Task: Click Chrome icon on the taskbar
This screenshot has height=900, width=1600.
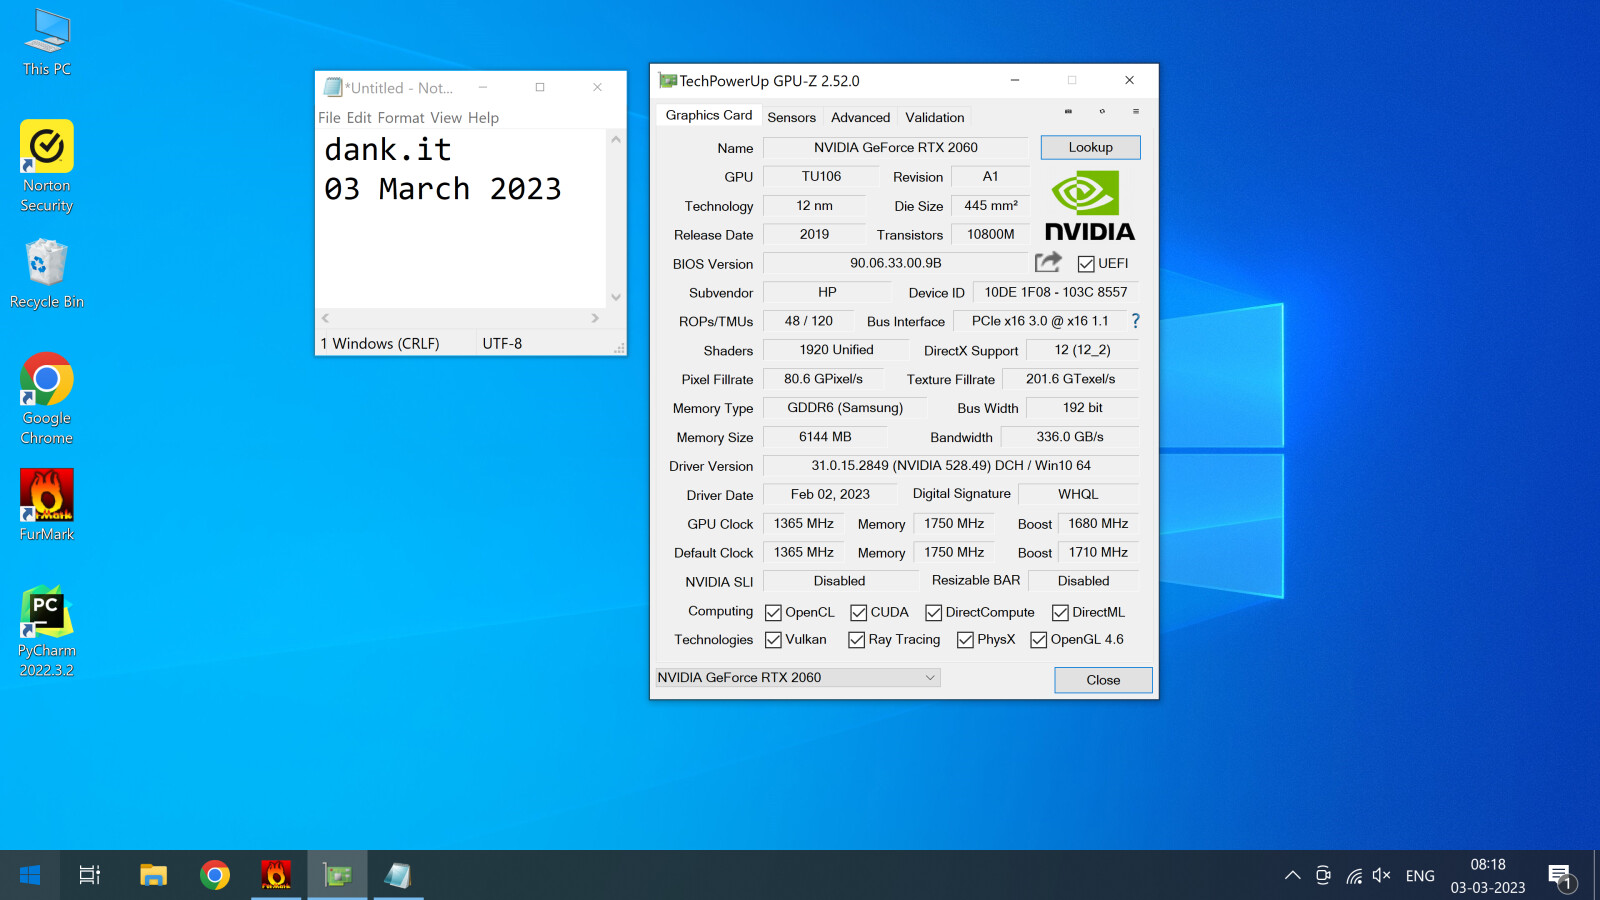Action: coord(214,875)
